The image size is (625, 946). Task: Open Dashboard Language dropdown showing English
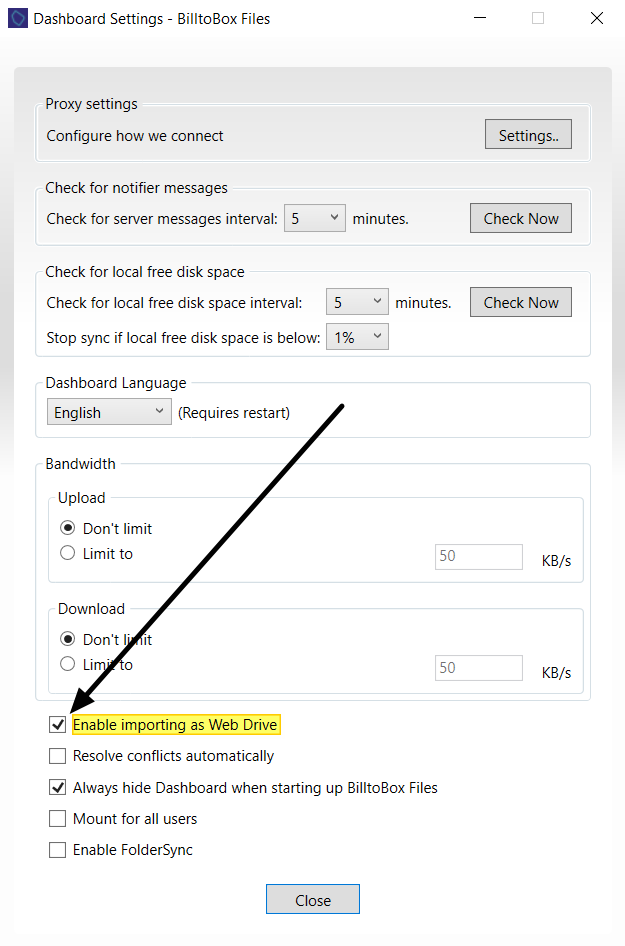coord(109,412)
